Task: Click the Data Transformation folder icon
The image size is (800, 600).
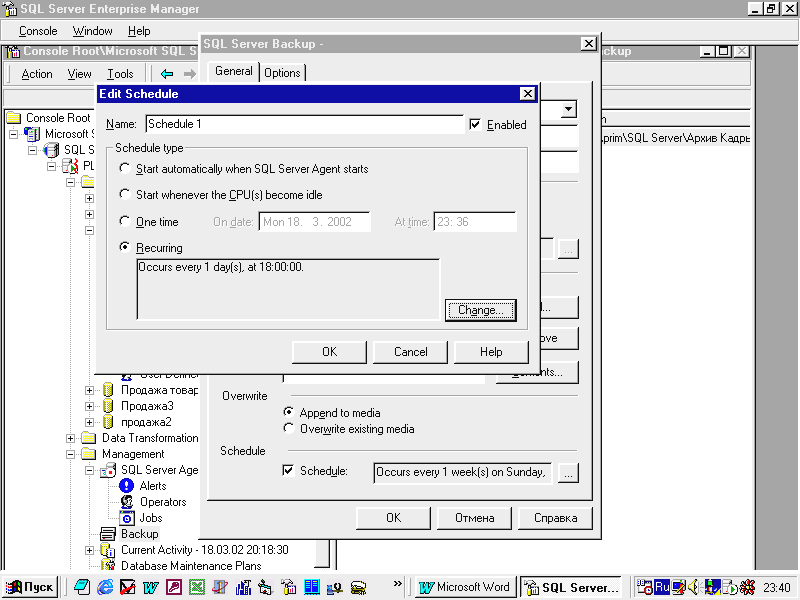Action: (89, 438)
